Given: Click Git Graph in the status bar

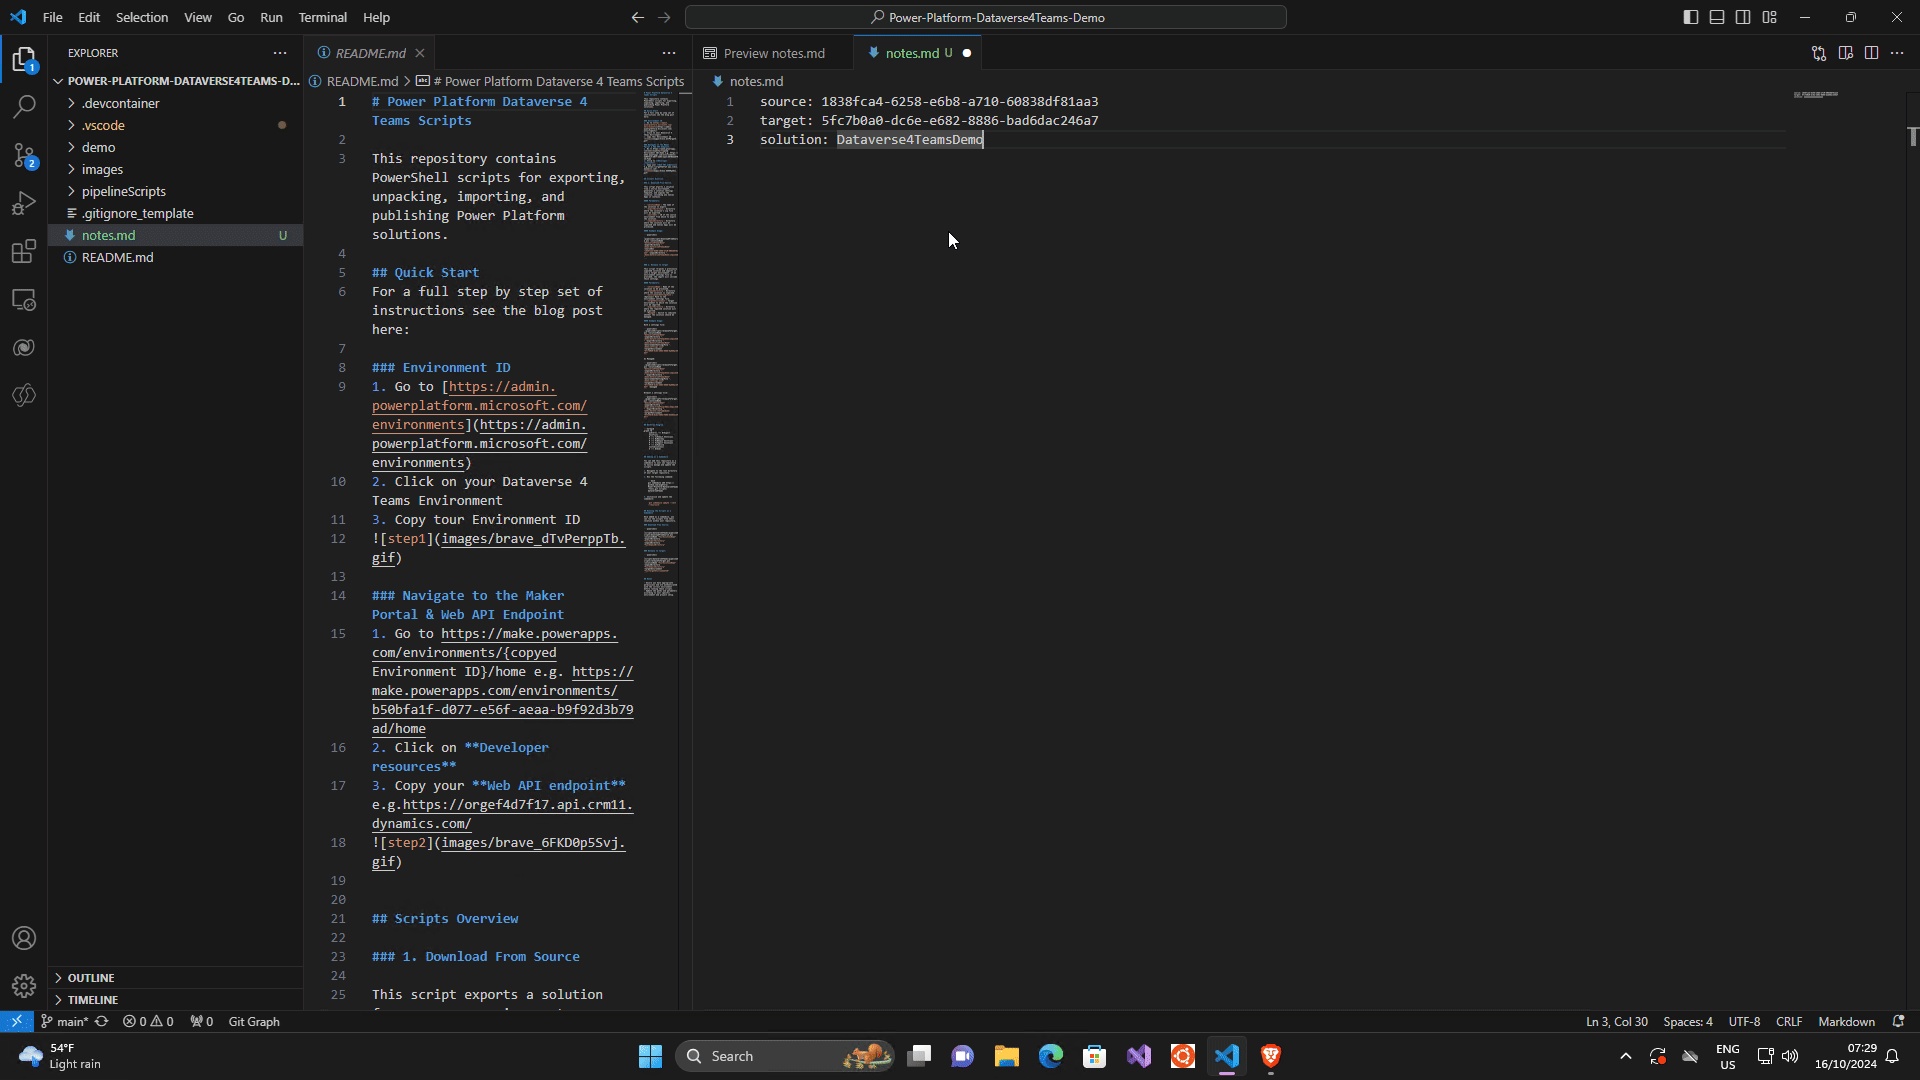Looking at the screenshot, I should (253, 1021).
